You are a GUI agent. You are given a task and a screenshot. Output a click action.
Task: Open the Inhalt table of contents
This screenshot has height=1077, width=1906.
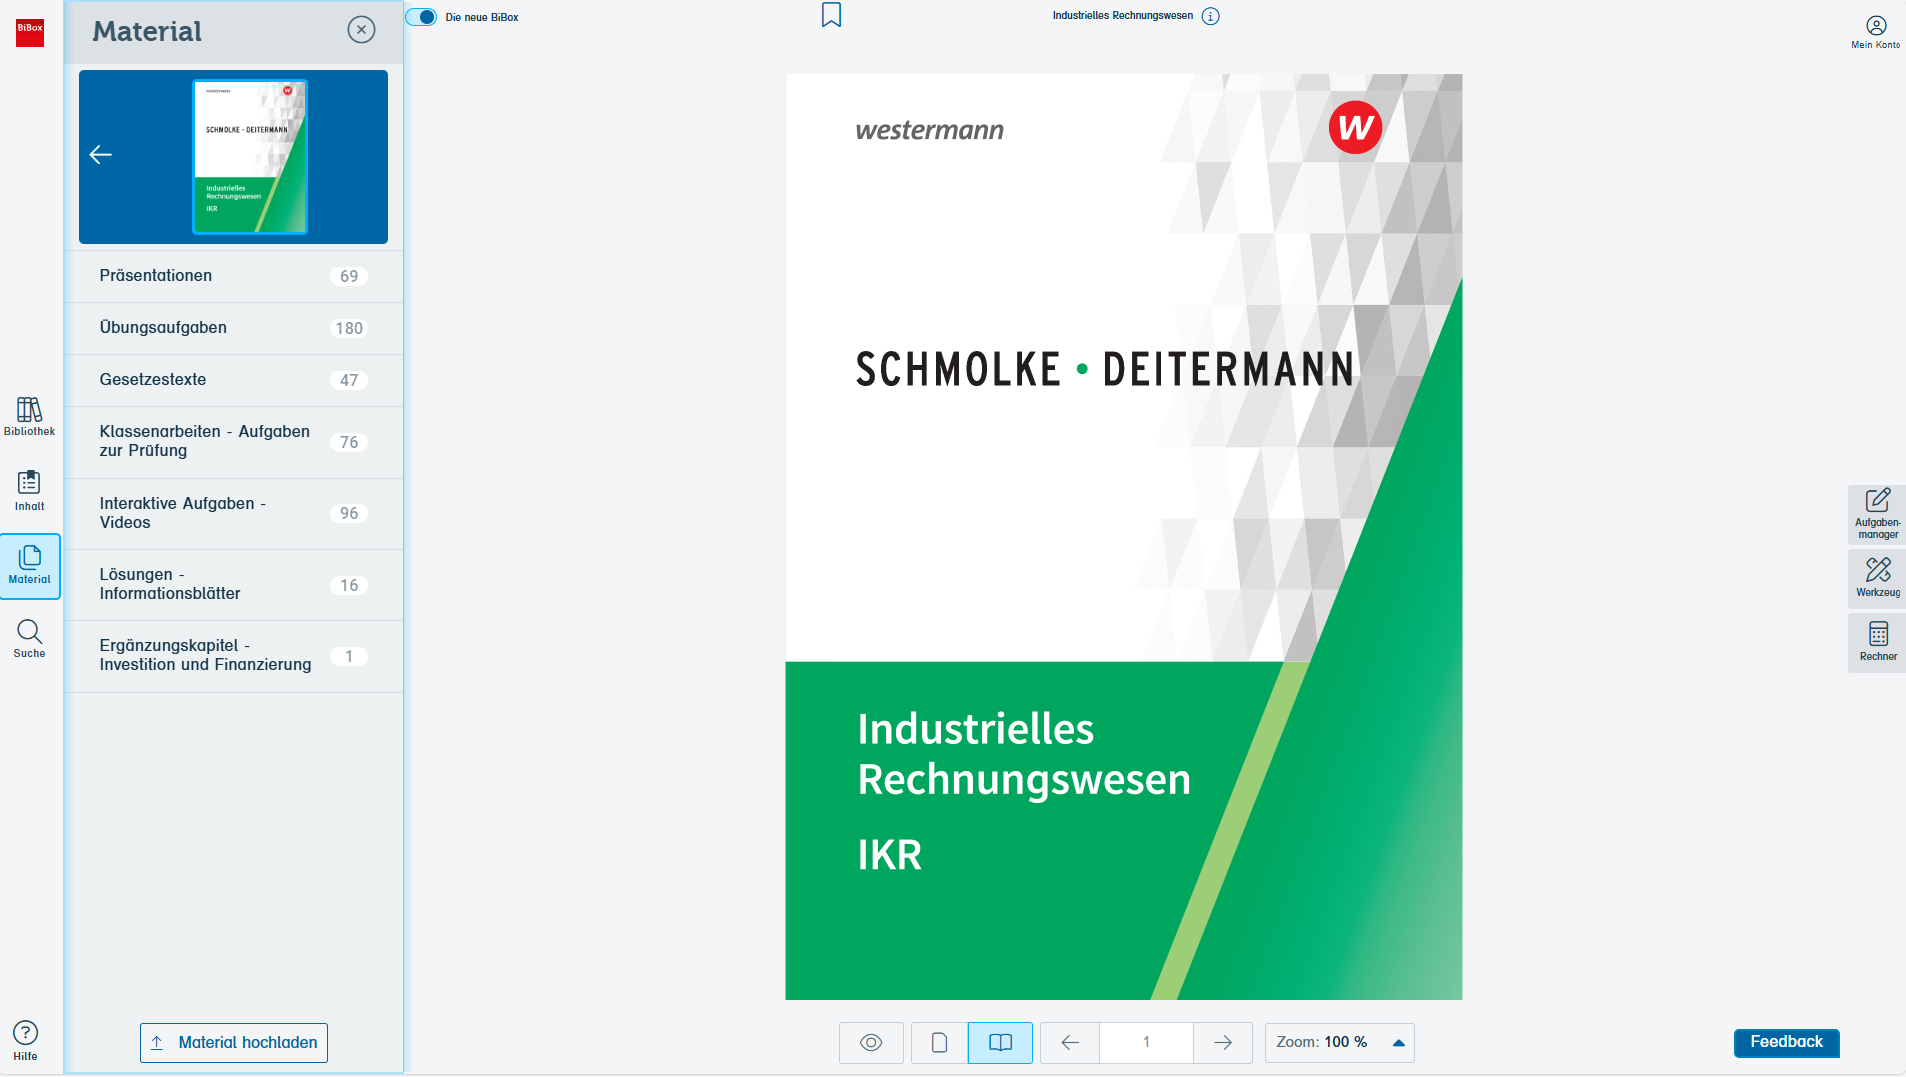[x=29, y=490]
